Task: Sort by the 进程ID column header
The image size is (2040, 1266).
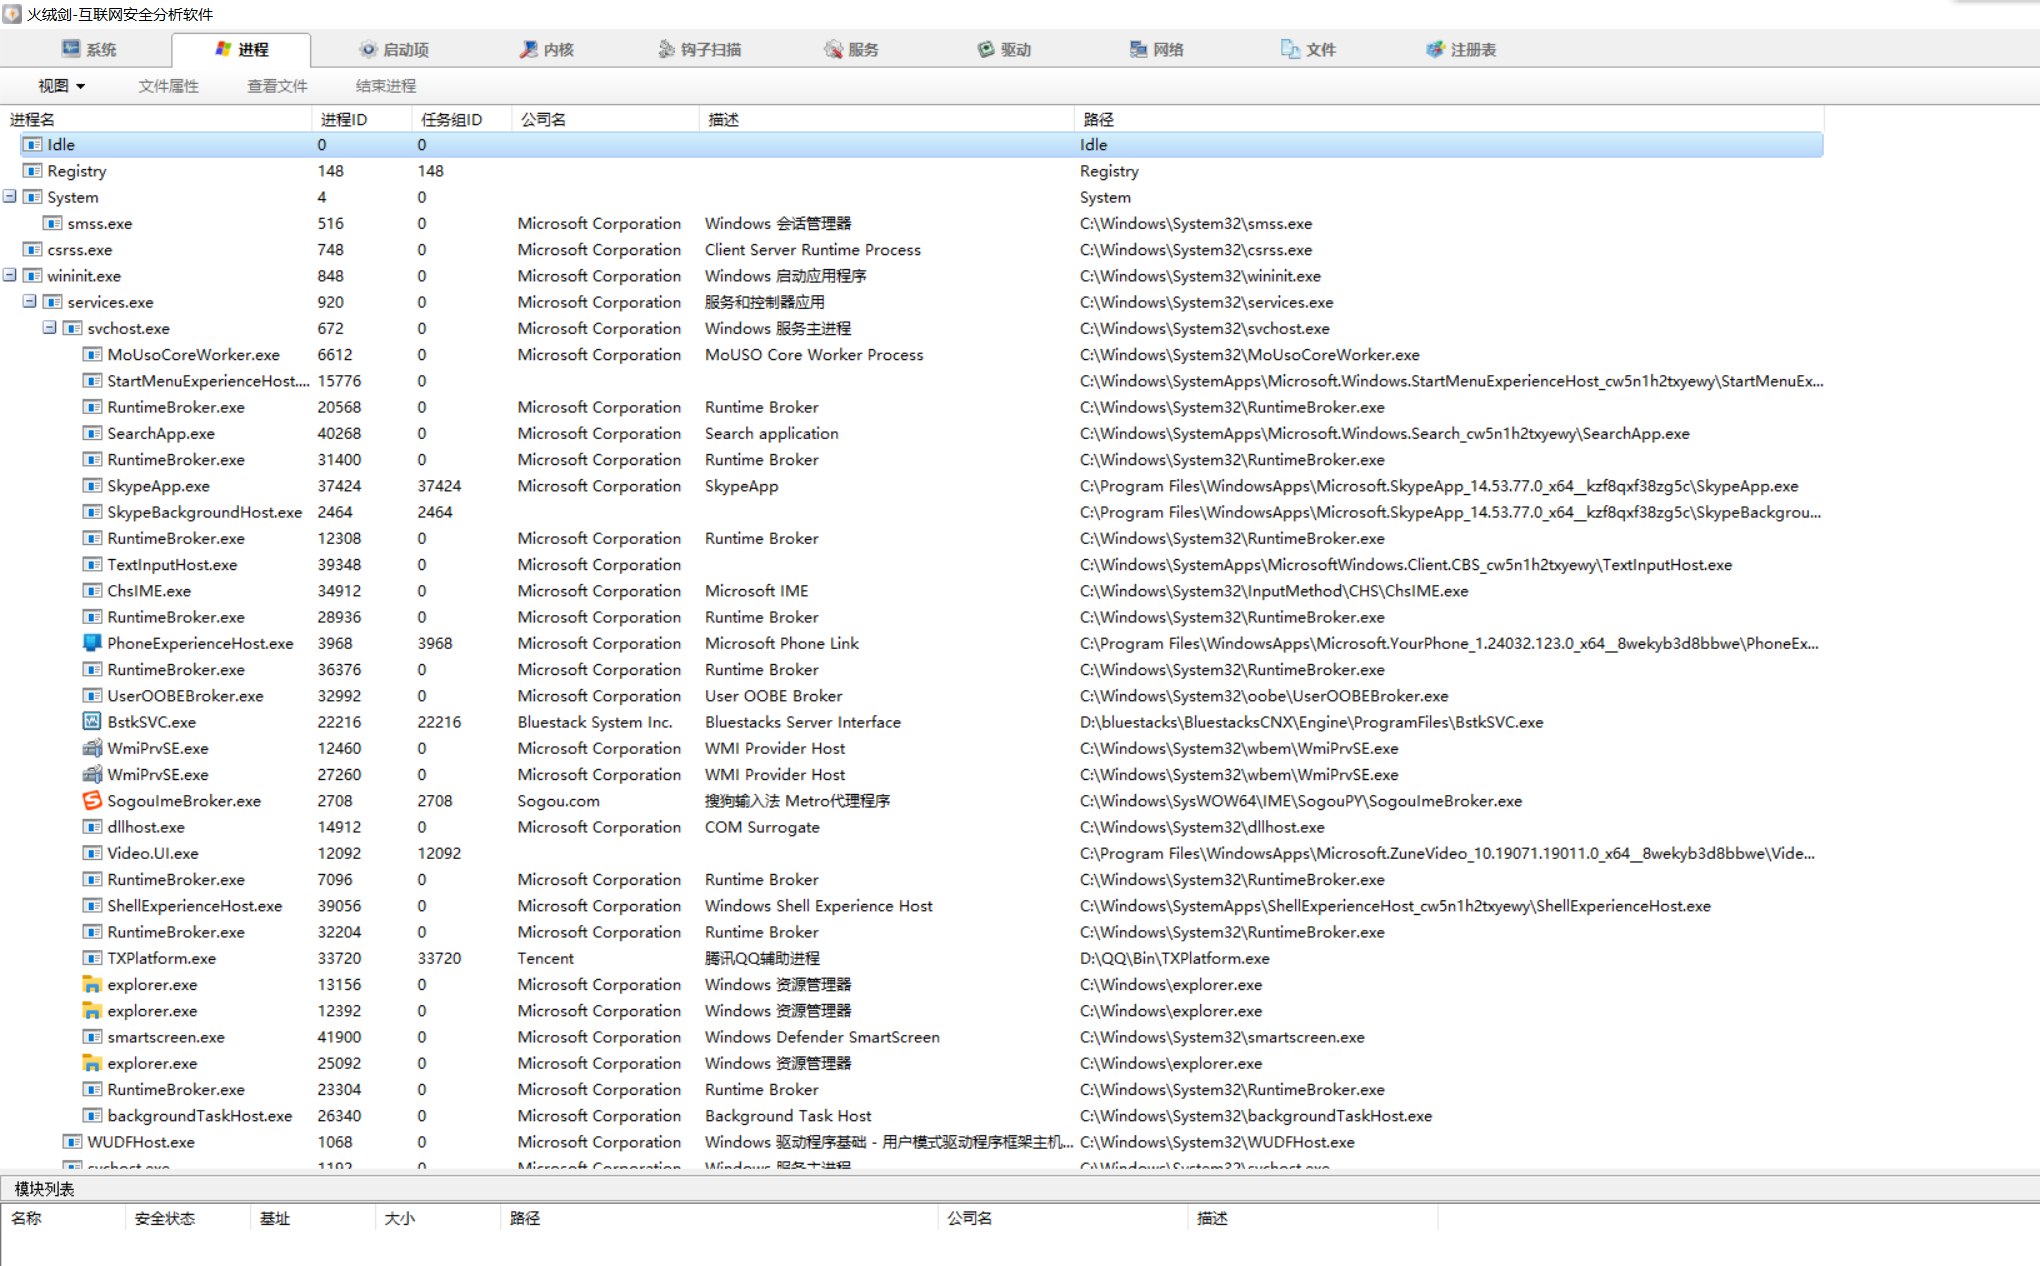Action: (x=362, y=119)
